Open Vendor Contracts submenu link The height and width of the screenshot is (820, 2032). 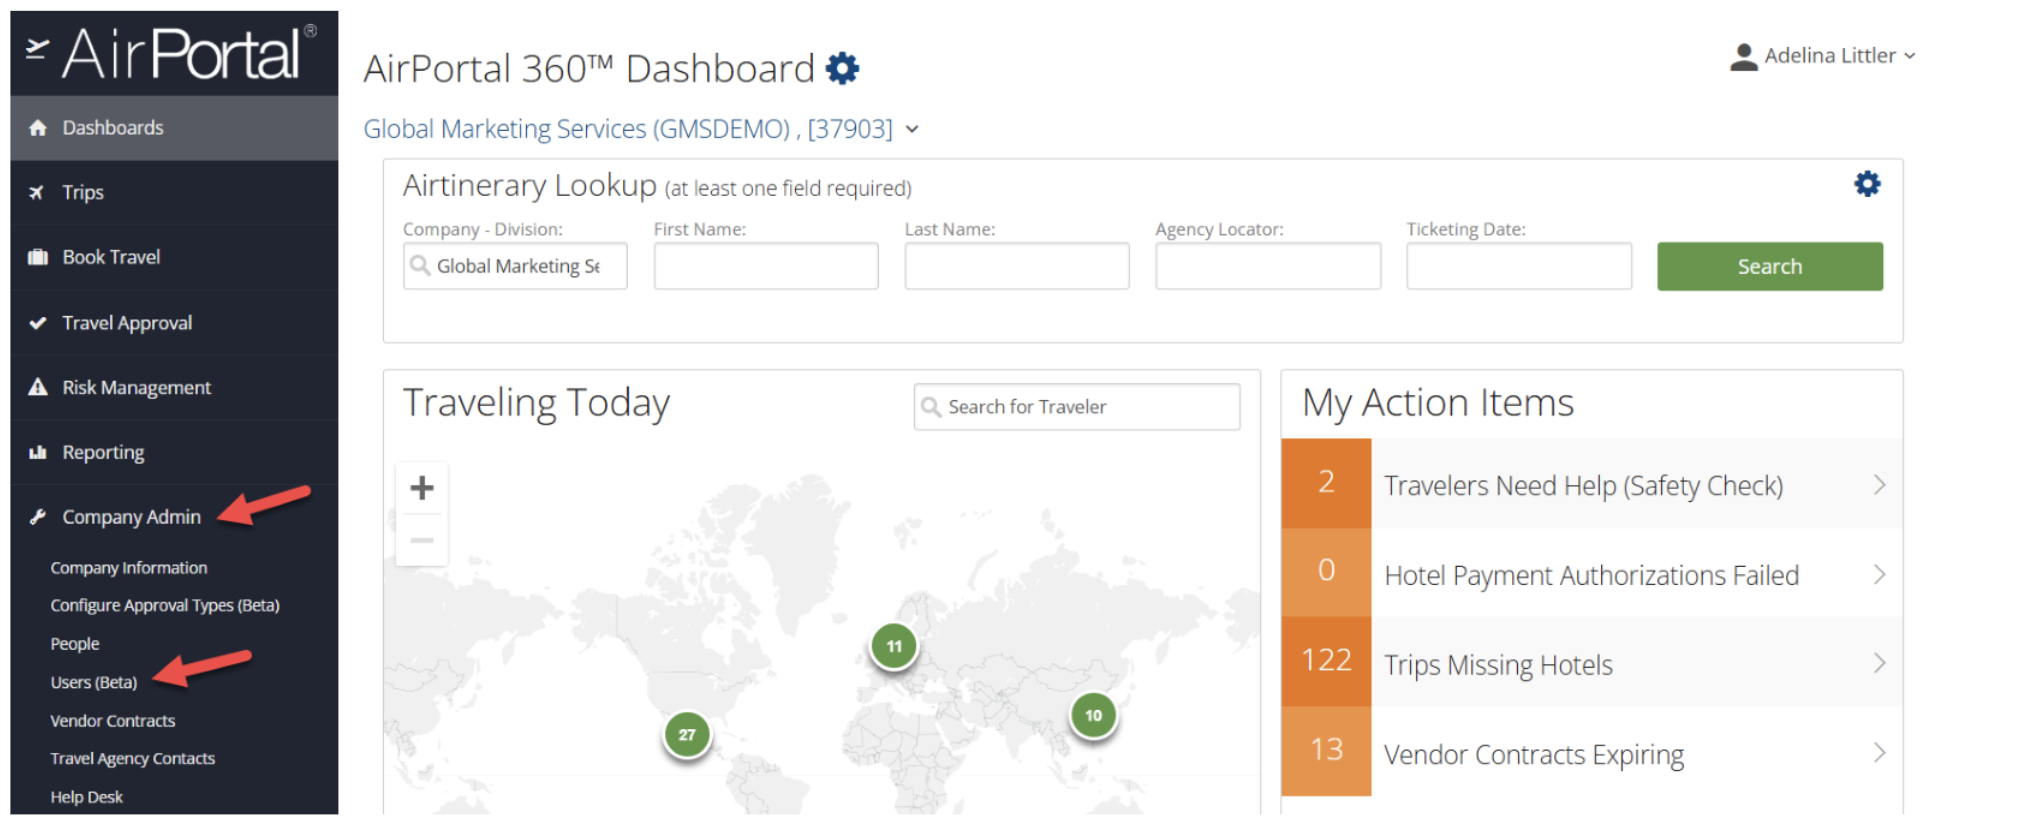pos(113,721)
